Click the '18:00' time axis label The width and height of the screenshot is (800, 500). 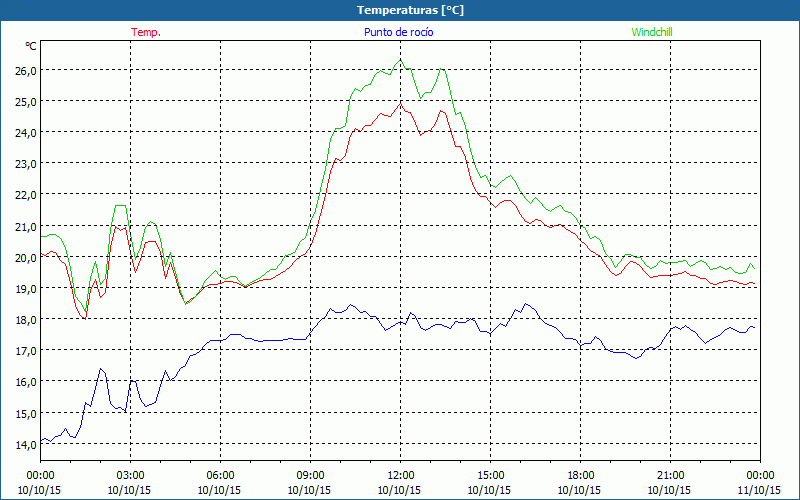pos(581,476)
